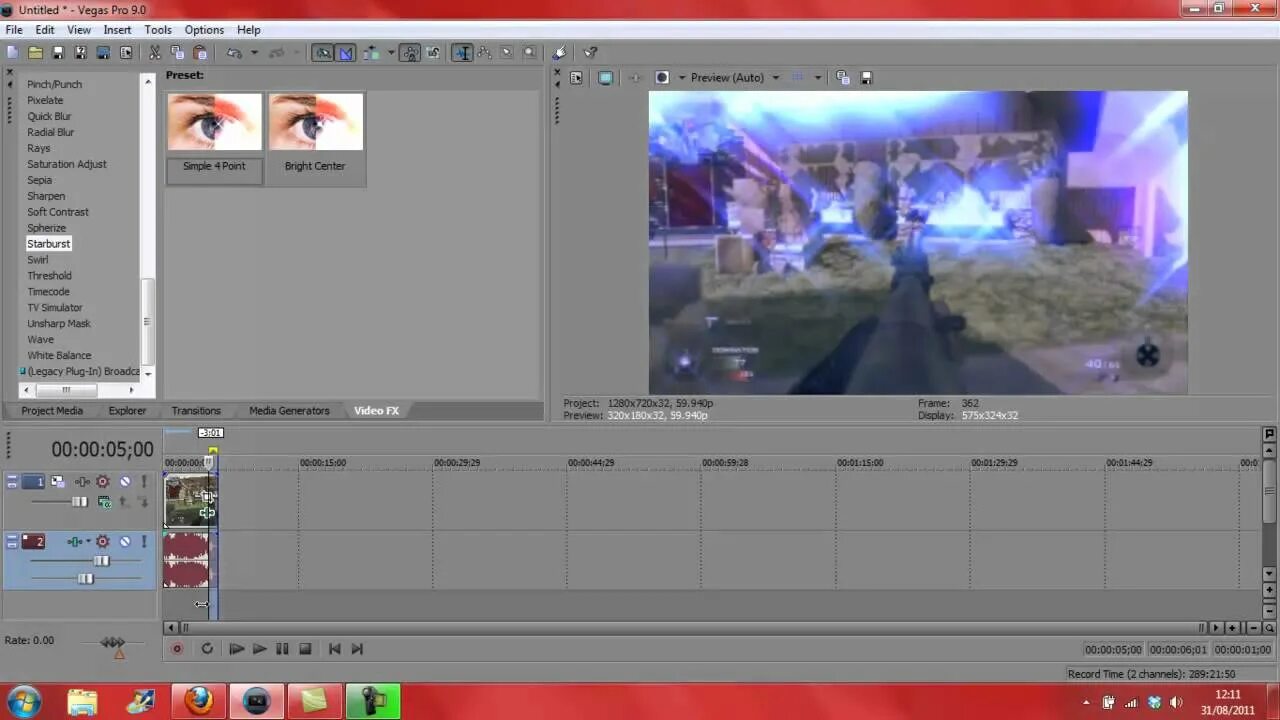Open the audio track 2 automation settings dropdown
Screen dimensions: 1280x720
point(88,540)
